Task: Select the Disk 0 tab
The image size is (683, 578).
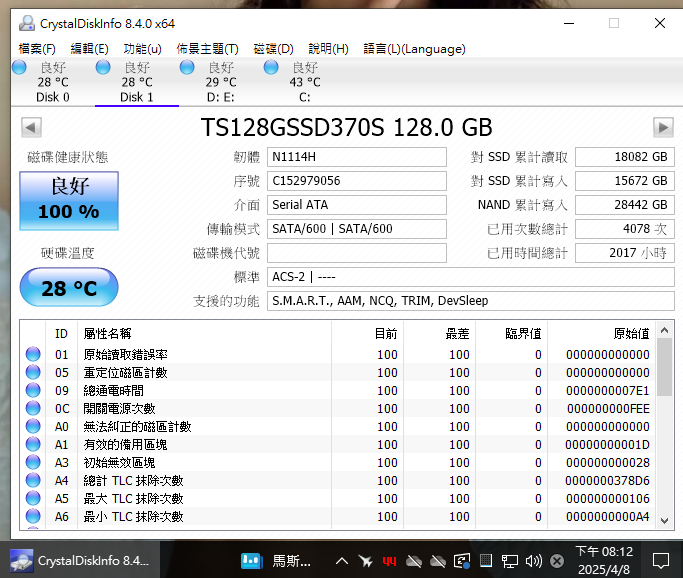Action: [53, 82]
